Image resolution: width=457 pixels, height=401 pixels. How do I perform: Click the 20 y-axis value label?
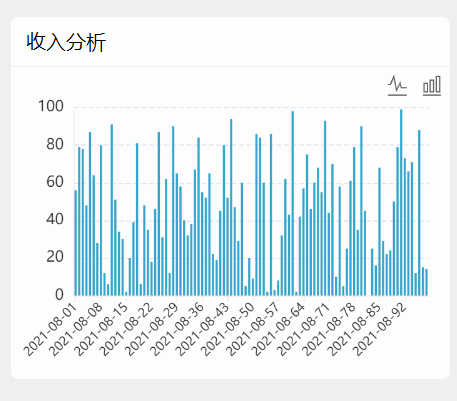pyautogui.click(x=55, y=257)
